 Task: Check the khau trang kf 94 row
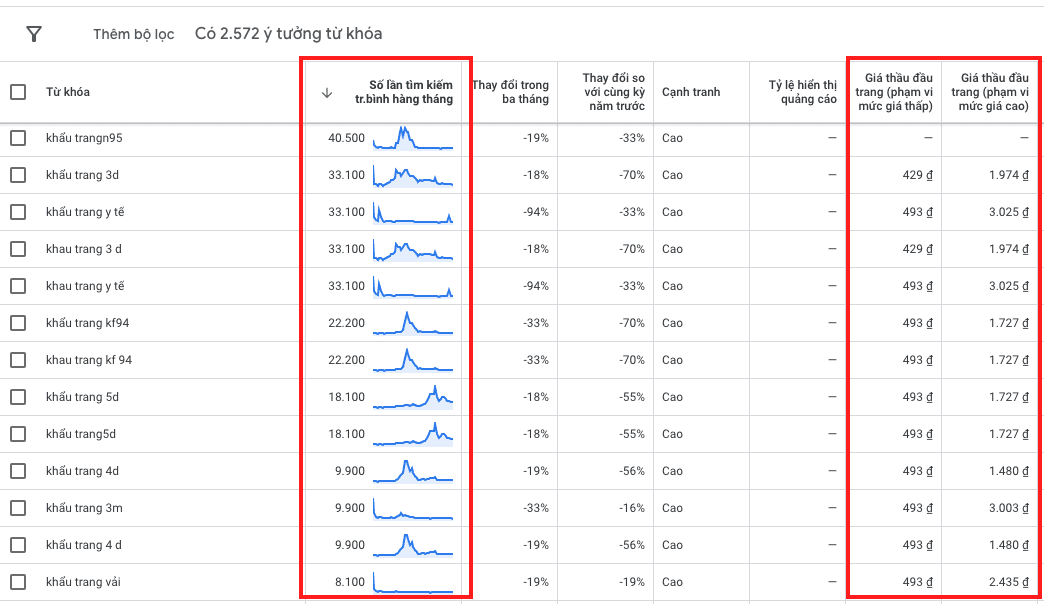point(18,360)
